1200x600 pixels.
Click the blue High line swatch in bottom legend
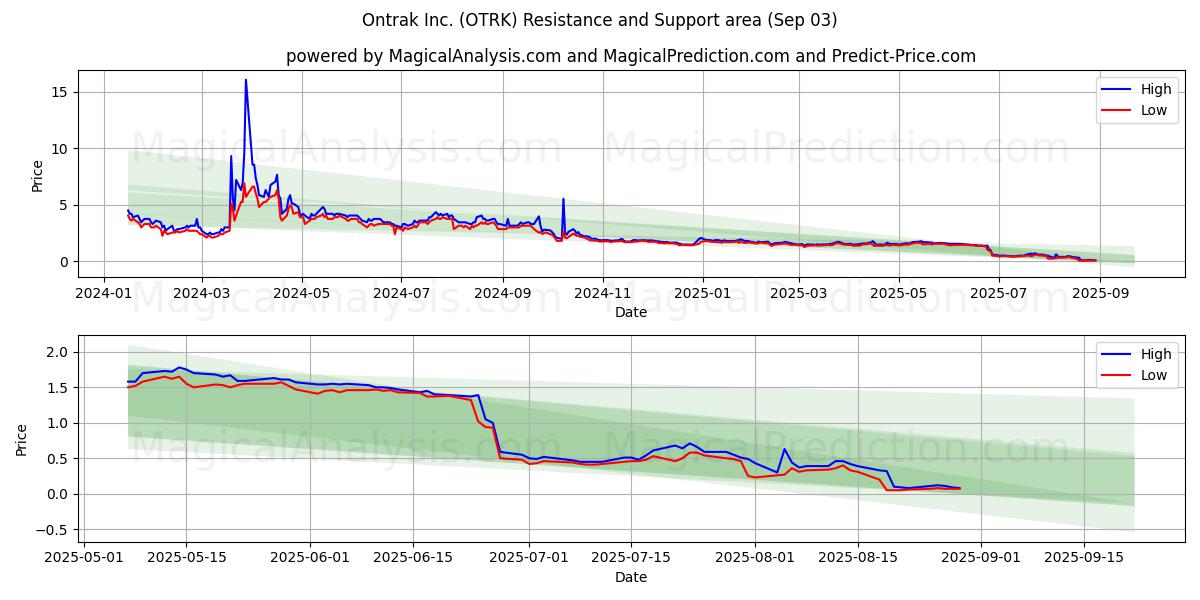tap(1117, 355)
